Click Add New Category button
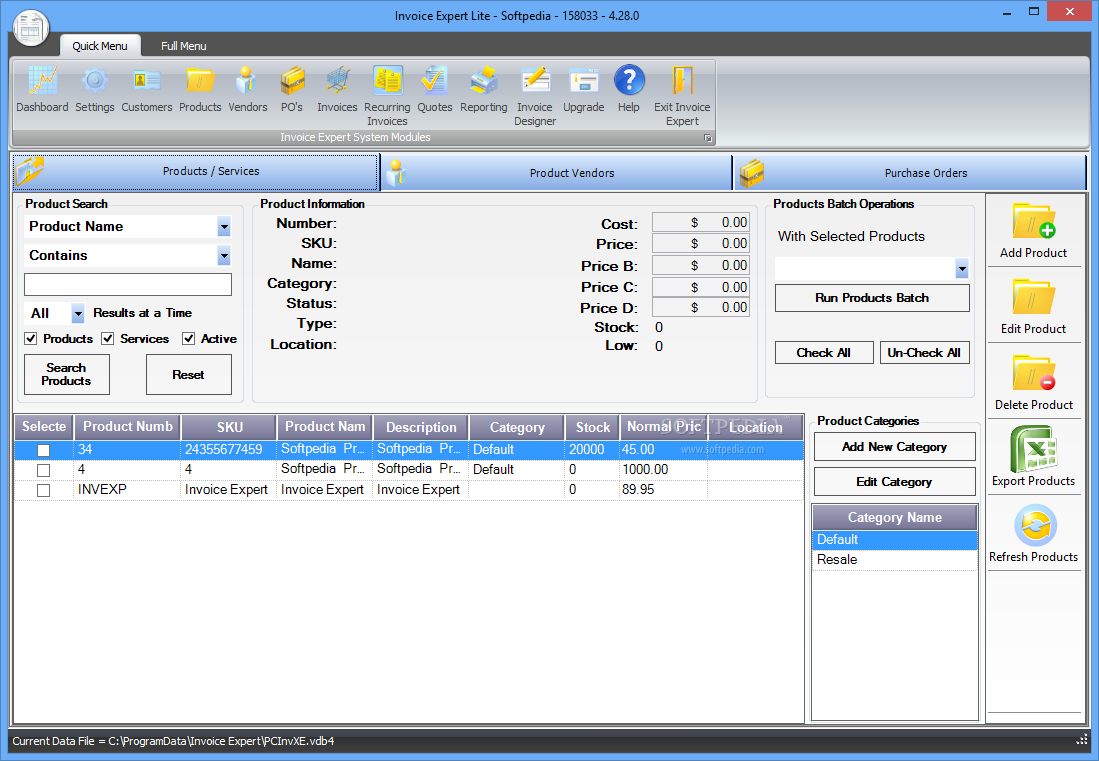This screenshot has width=1099, height=761. pyautogui.click(x=894, y=446)
